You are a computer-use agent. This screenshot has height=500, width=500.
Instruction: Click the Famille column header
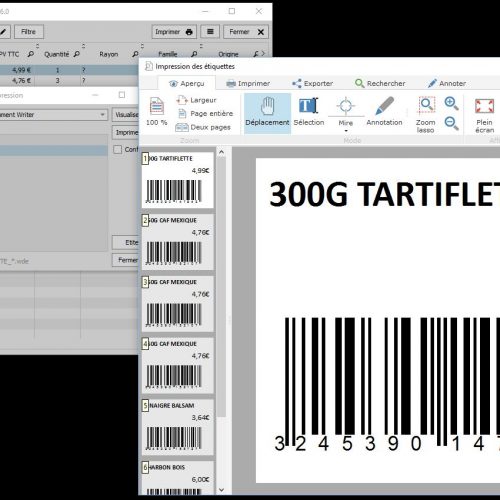[x=168, y=54]
